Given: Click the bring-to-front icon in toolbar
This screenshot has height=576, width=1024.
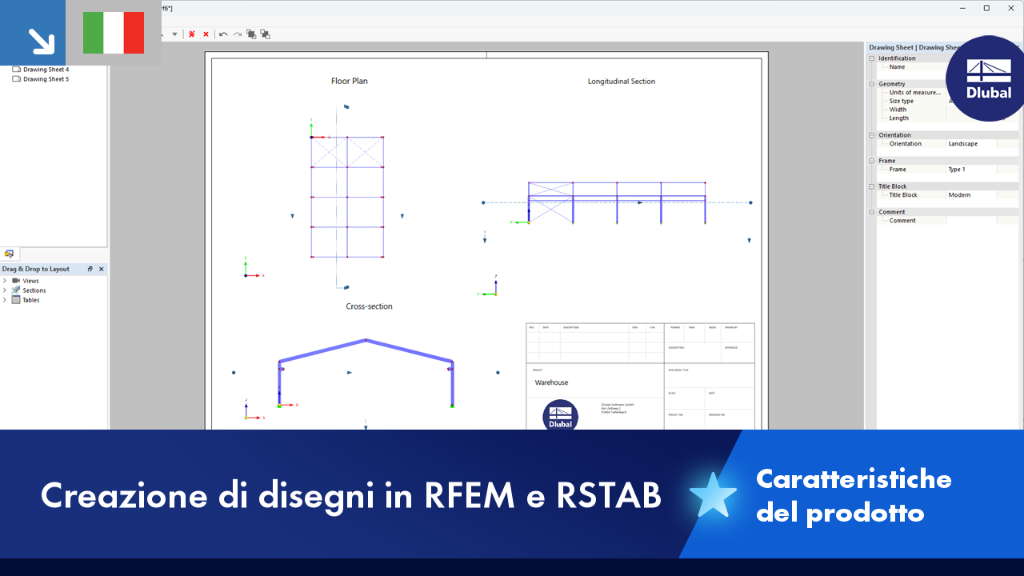Looking at the screenshot, I should [x=251, y=34].
